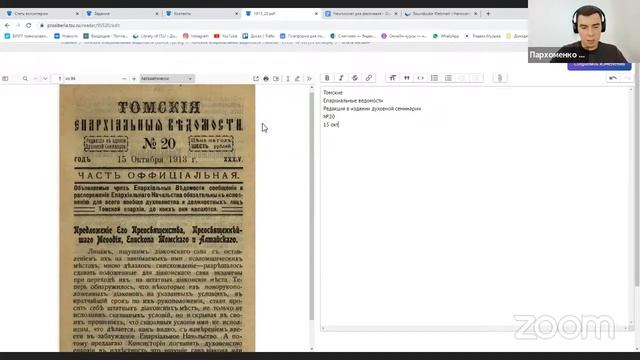This screenshot has width=640, height=360.
Task: Open a new browser tab
Action: (488, 13)
